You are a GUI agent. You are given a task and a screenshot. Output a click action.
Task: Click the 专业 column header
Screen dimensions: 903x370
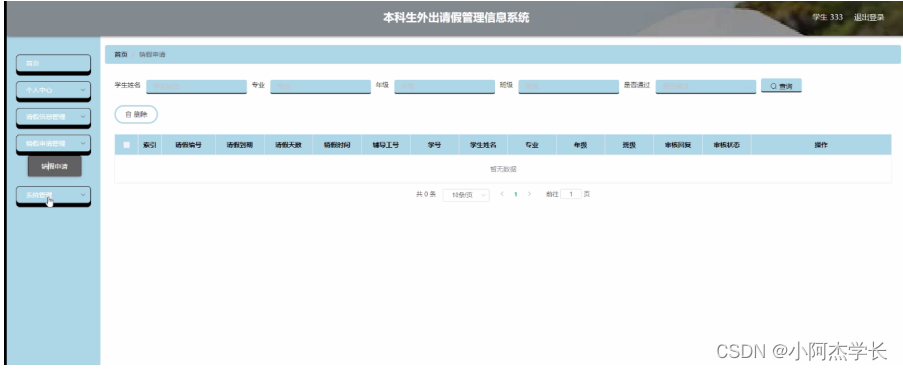click(x=532, y=145)
